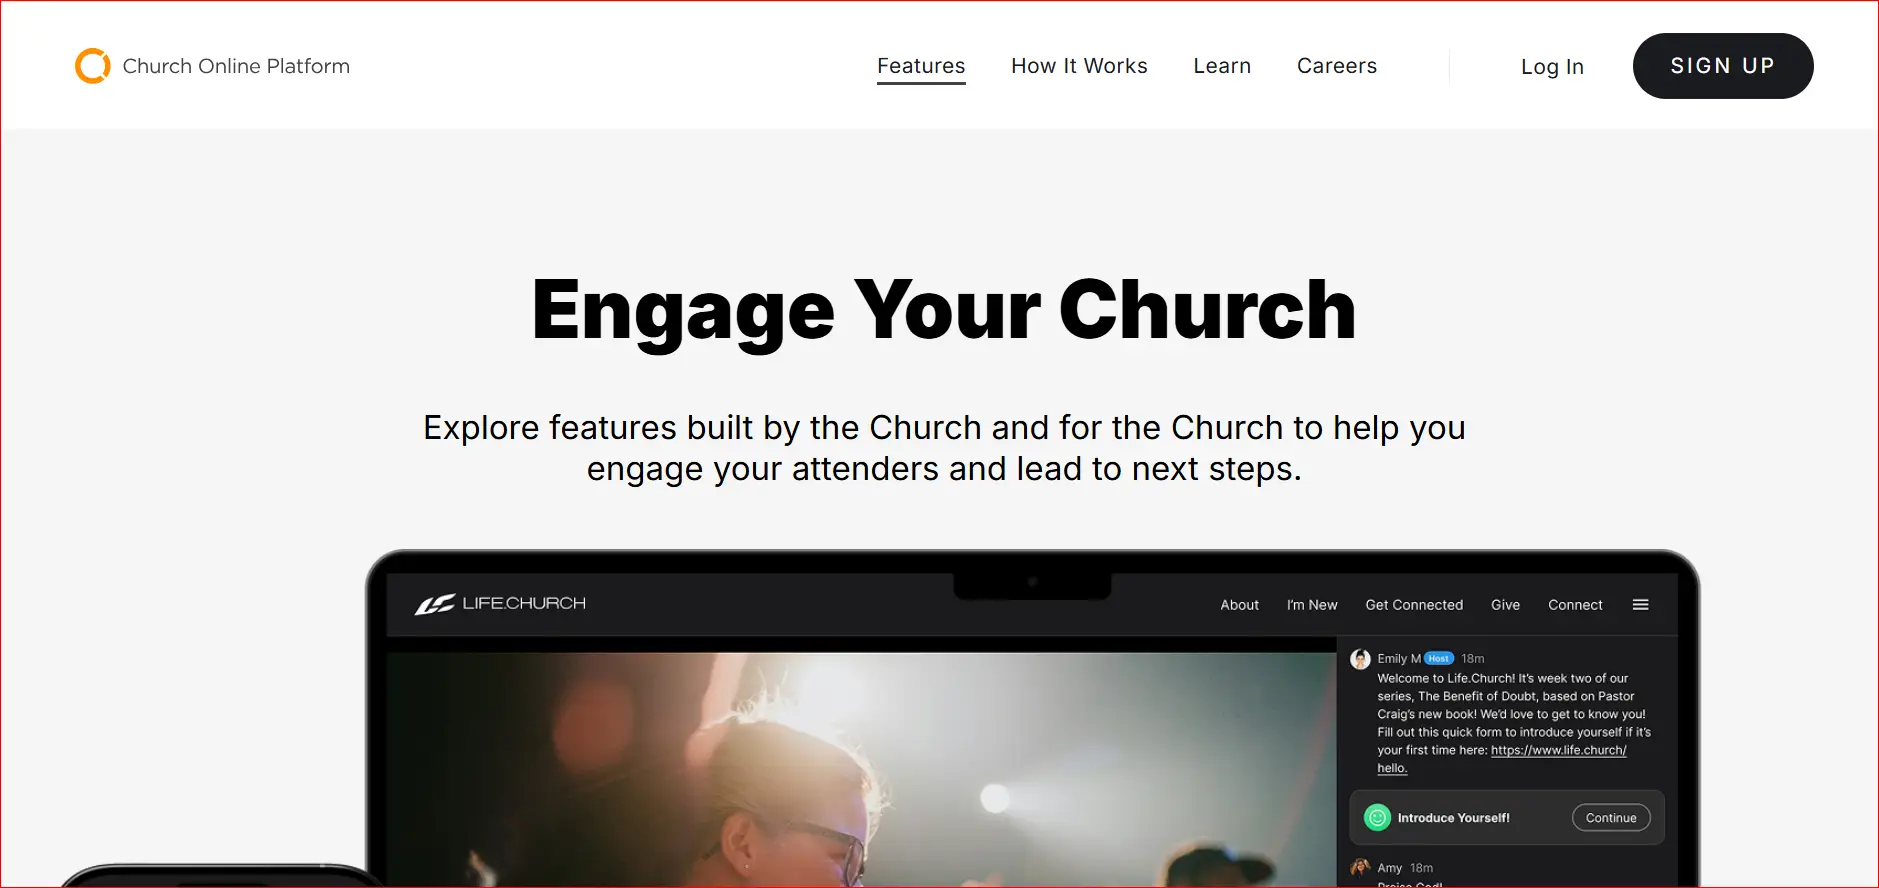Select I'm New in the Life.Church menu
Screen dimensions: 1879x888
pos(1312,605)
